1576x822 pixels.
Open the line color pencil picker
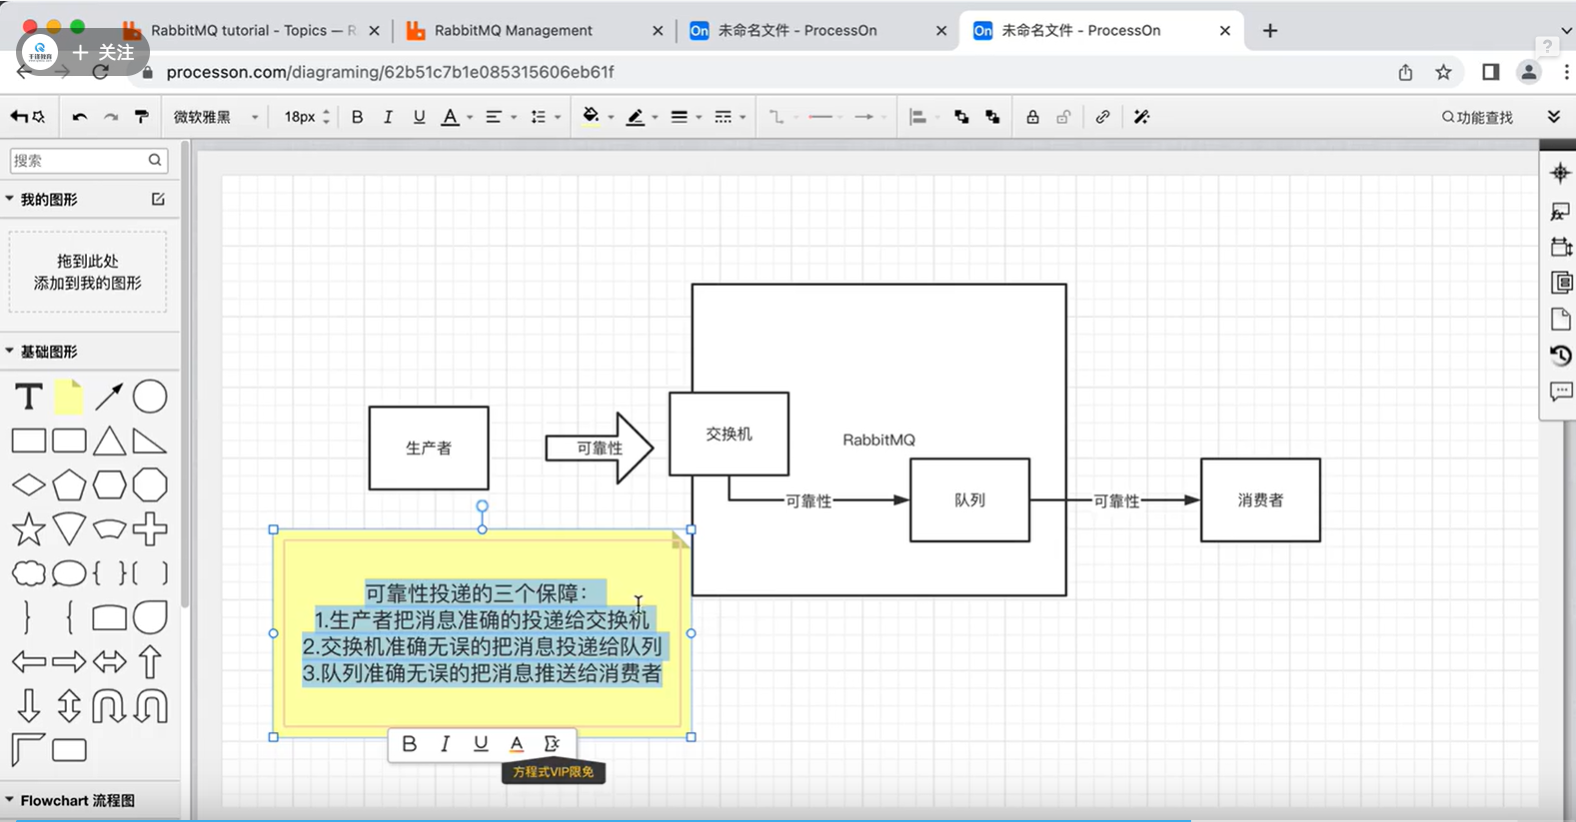pos(641,117)
